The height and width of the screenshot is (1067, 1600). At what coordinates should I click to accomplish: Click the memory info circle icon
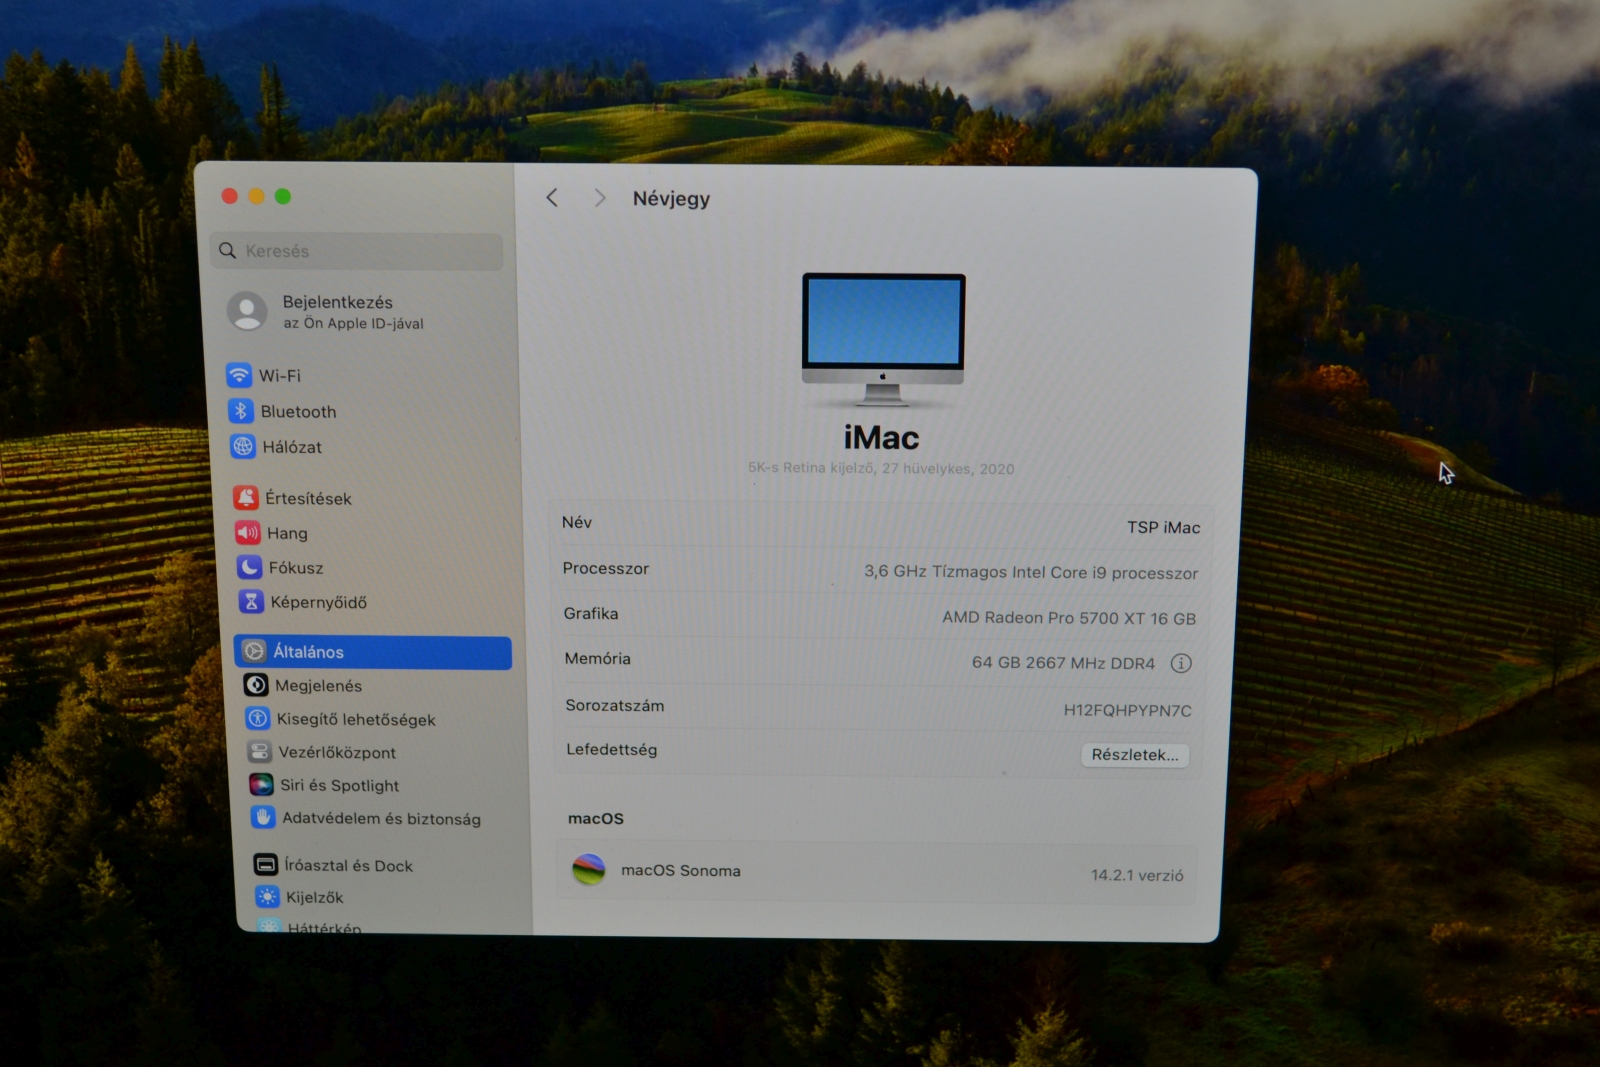click(x=1183, y=662)
